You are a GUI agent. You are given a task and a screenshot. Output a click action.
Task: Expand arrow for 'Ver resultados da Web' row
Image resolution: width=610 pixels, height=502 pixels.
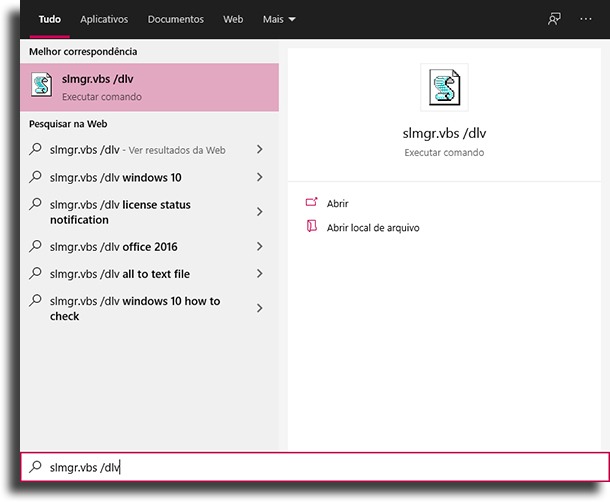point(260,149)
